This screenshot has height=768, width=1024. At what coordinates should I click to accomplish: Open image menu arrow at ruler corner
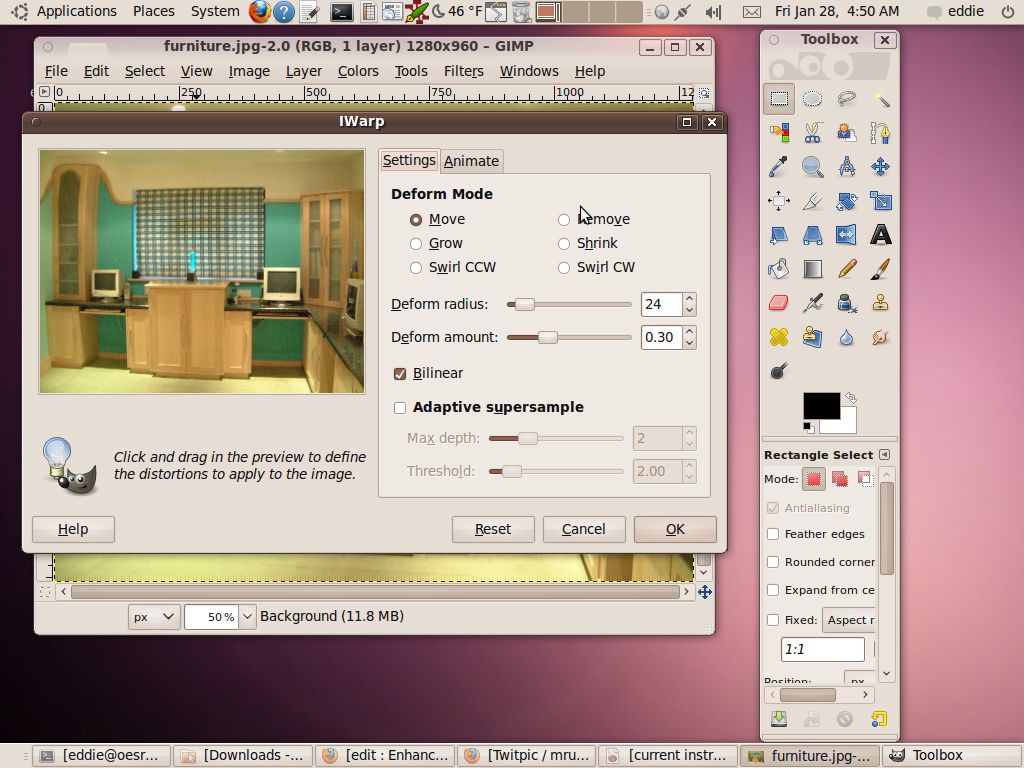(44, 92)
